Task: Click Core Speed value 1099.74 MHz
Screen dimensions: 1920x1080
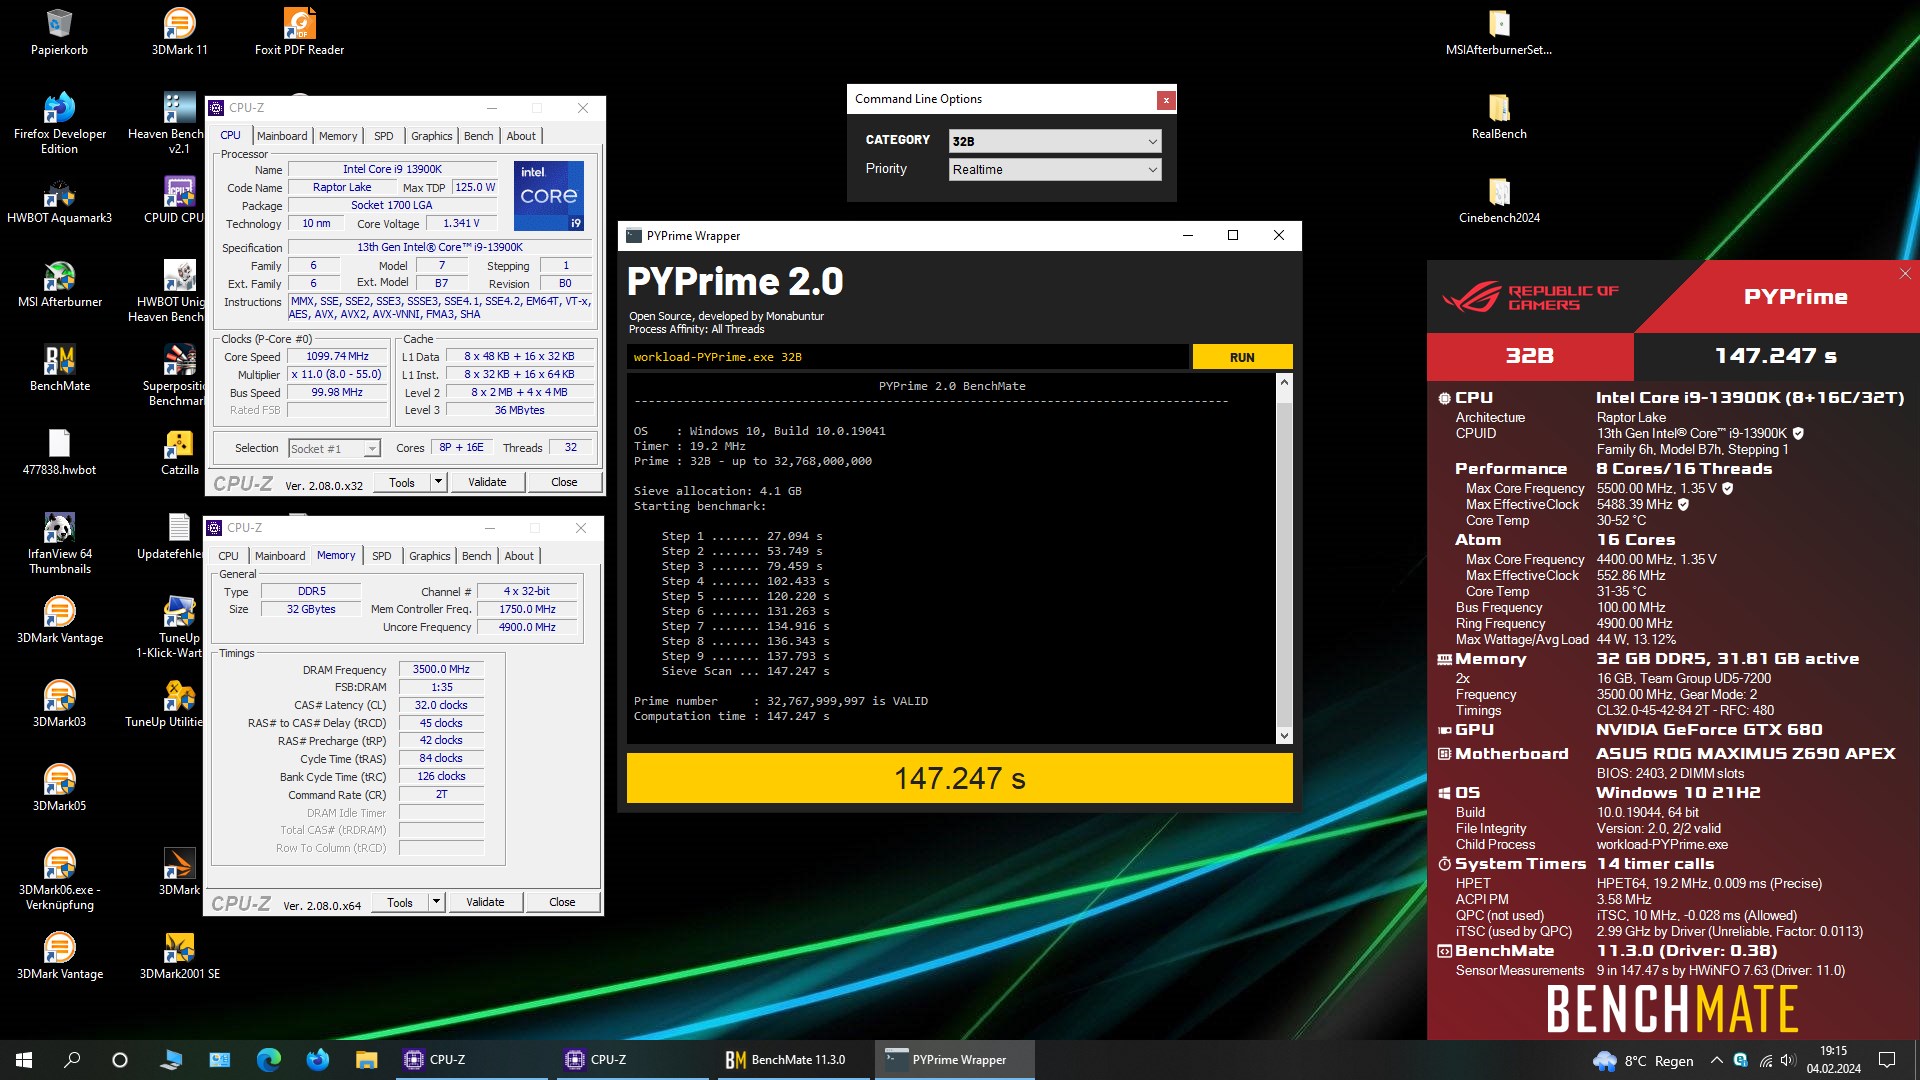Action: click(x=337, y=357)
